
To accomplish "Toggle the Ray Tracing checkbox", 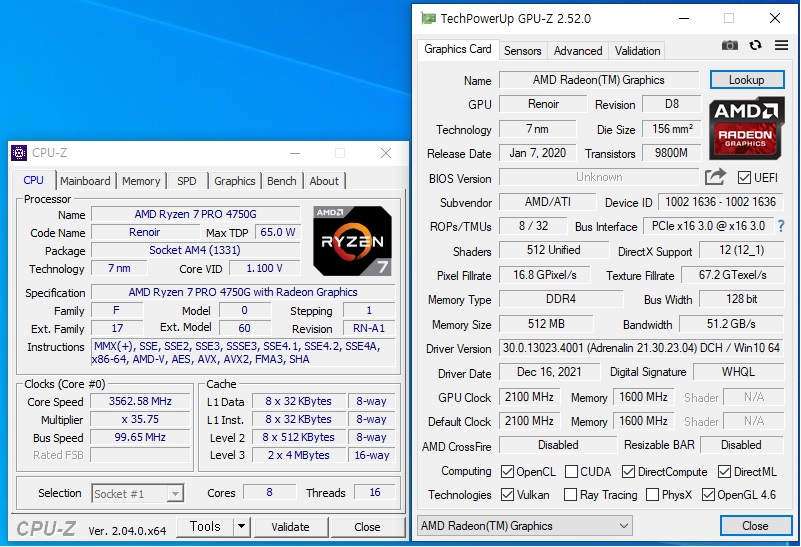I will coord(570,494).
